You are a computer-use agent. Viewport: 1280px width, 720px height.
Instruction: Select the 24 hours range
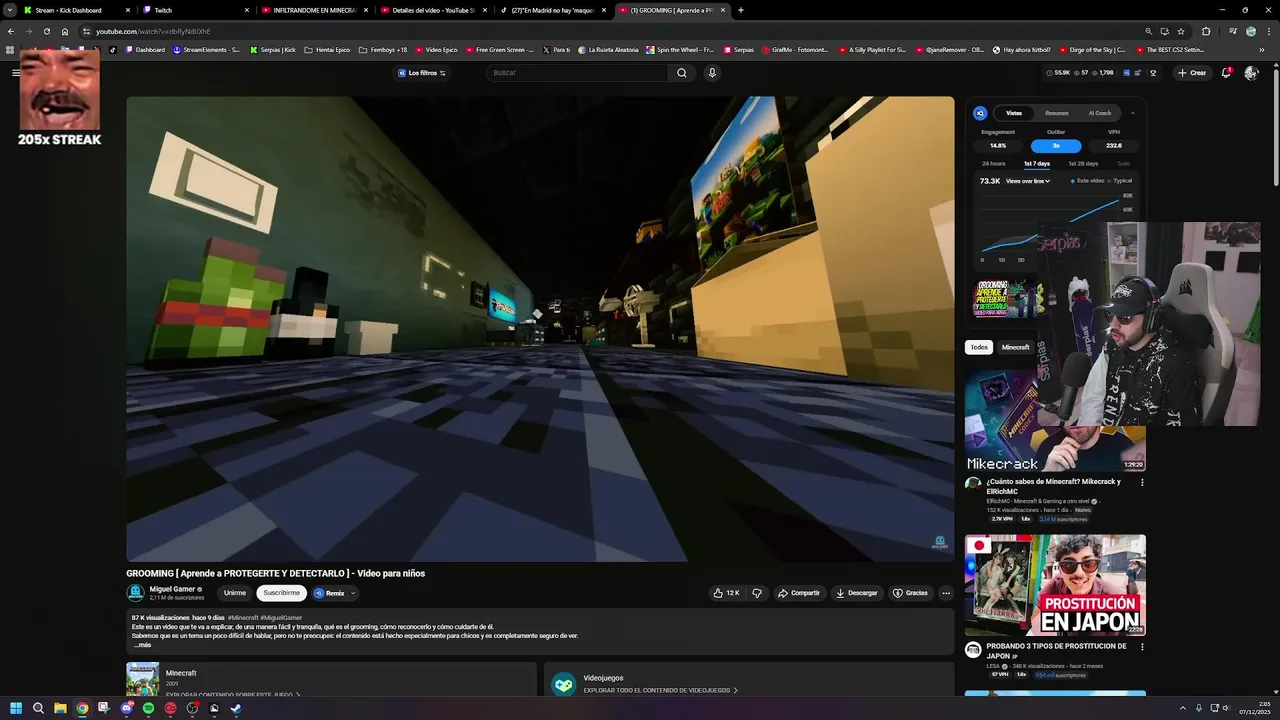coord(994,163)
